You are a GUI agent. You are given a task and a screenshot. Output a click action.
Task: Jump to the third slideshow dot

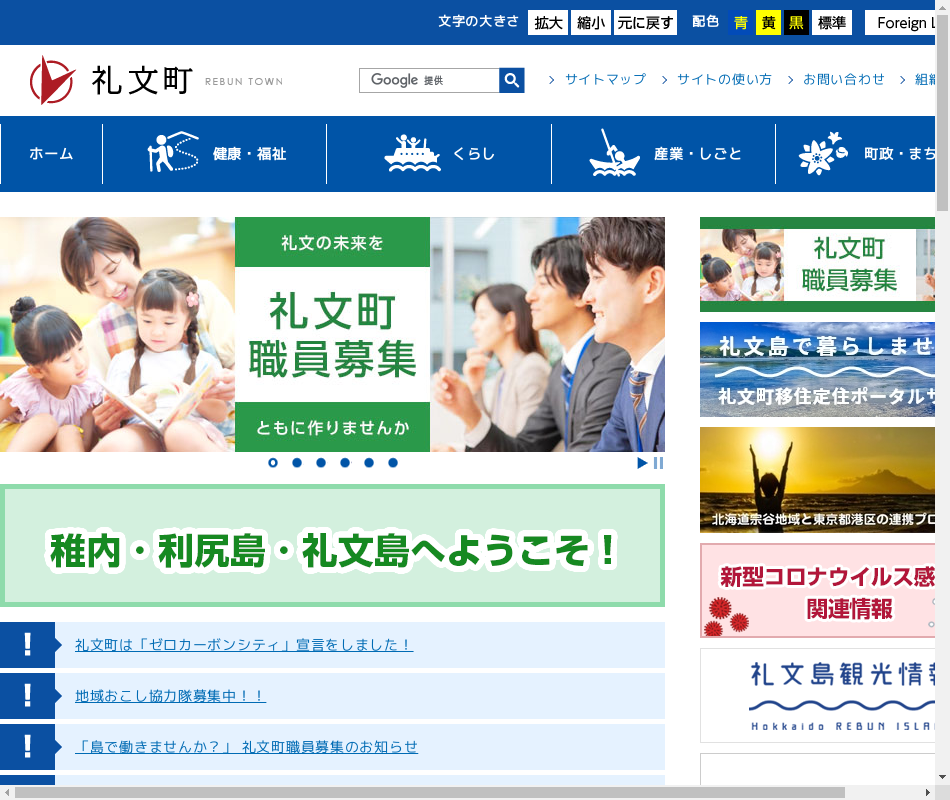pos(321,463)
